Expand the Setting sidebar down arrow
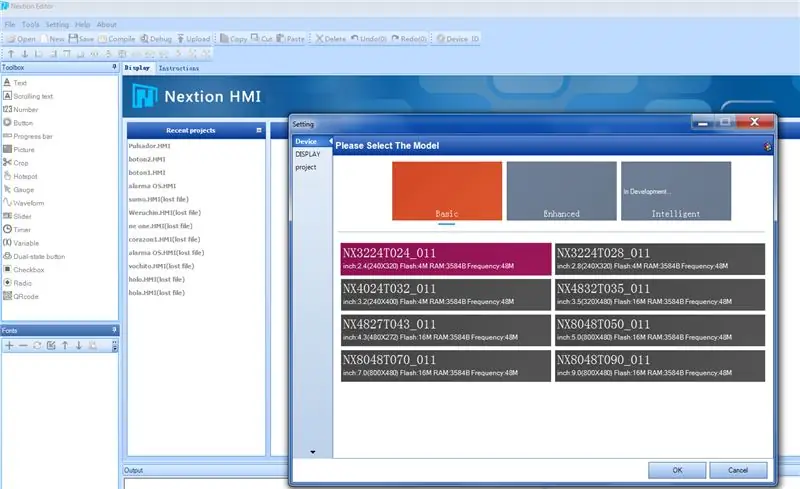This screenshot has height=489, width=800. 312,452
